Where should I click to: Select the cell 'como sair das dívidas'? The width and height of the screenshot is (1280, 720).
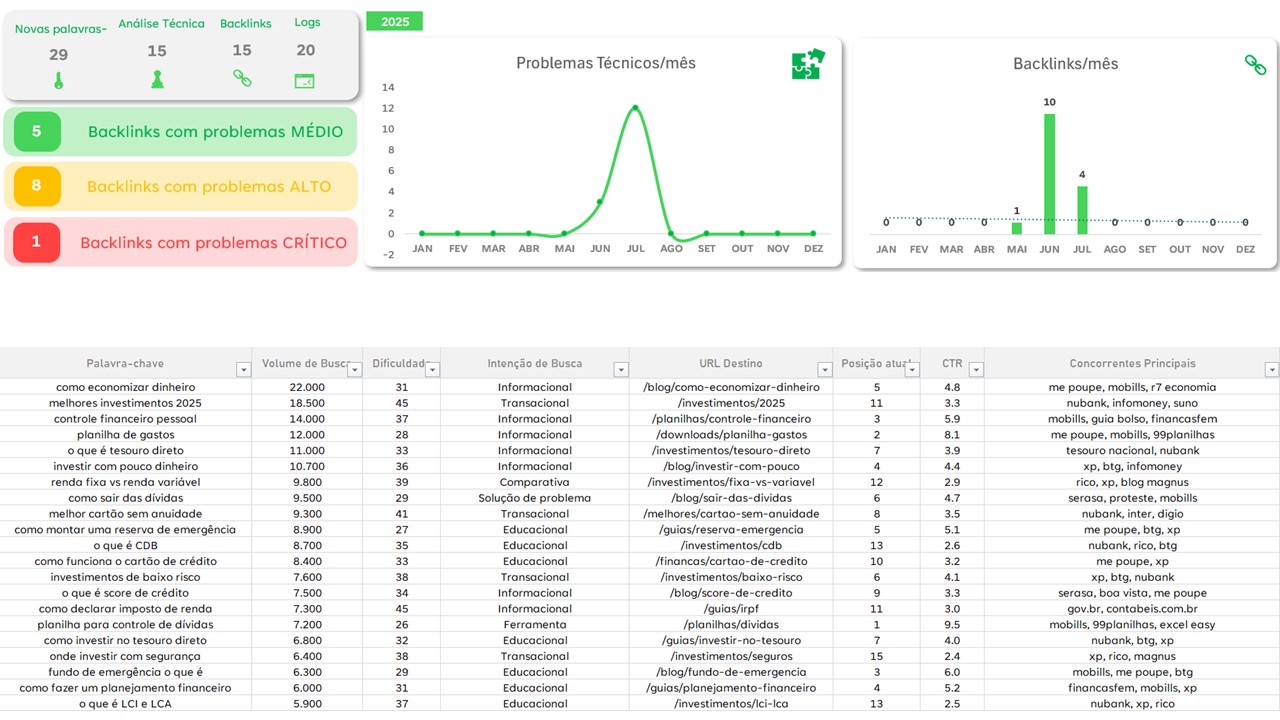[x=126, y=498]
